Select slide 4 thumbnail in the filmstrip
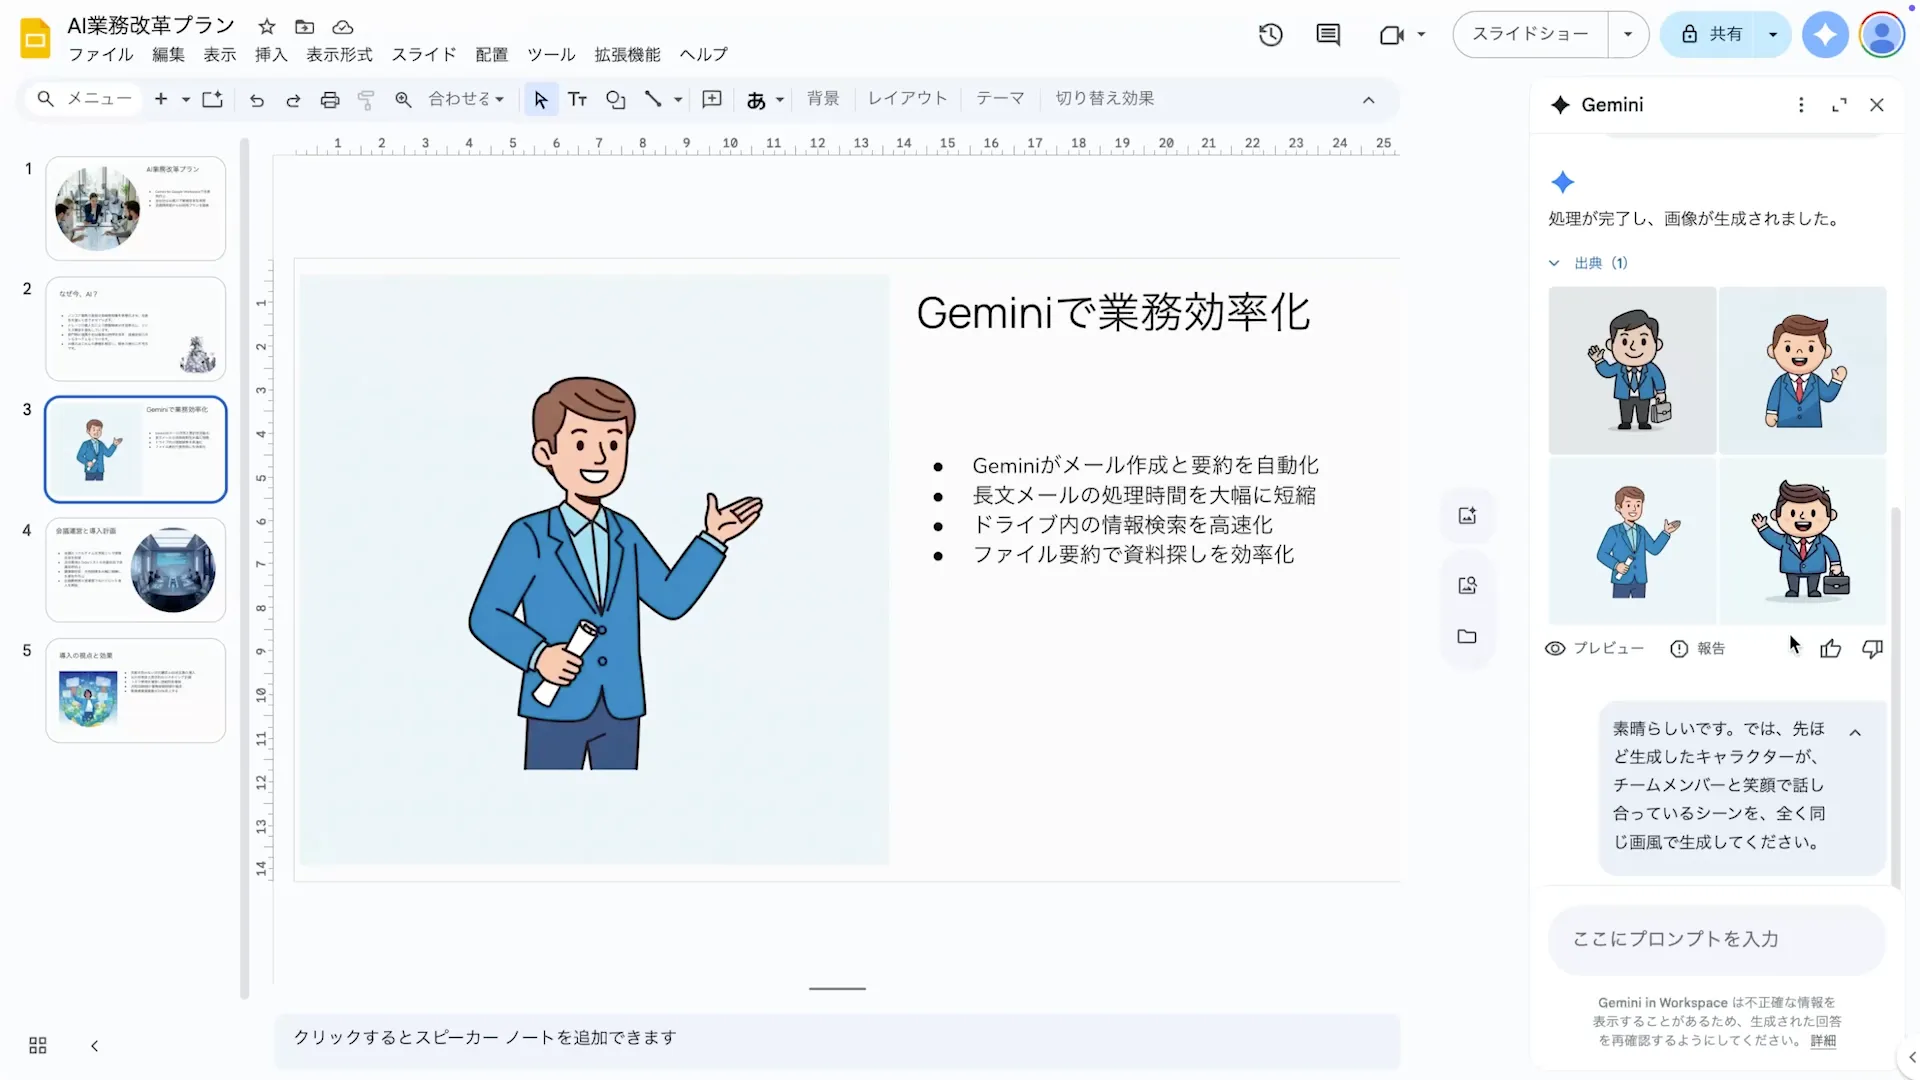The width and height of the screenshot is (1920, 1080). (x=135, y=570)
